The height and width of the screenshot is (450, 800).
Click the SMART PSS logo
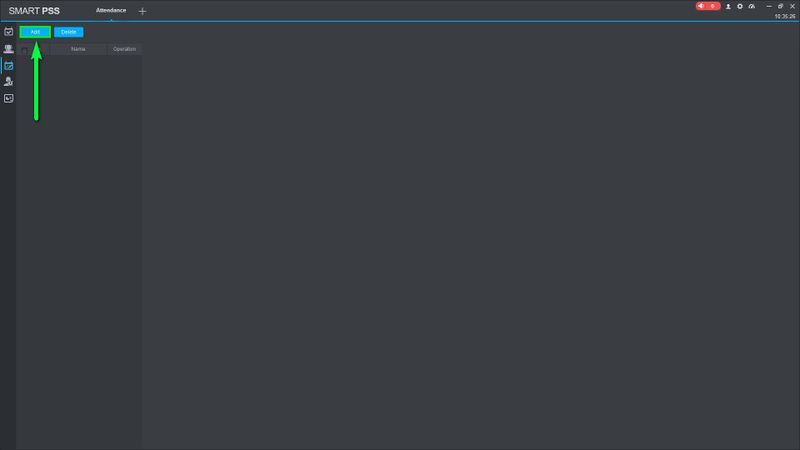point(34,11)
